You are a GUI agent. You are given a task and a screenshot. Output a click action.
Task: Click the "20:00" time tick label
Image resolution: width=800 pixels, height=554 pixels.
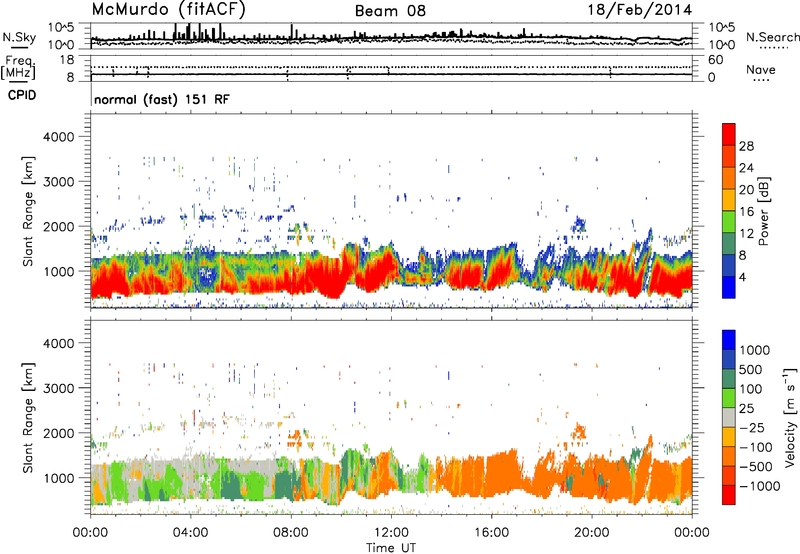tap(591, 533)
